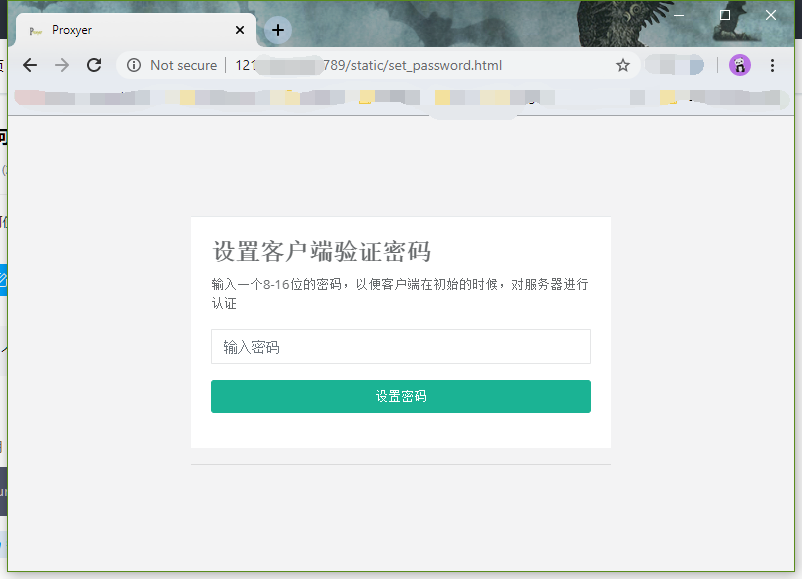Click the 设置客户端验证密码 heading

coord(321,251)
